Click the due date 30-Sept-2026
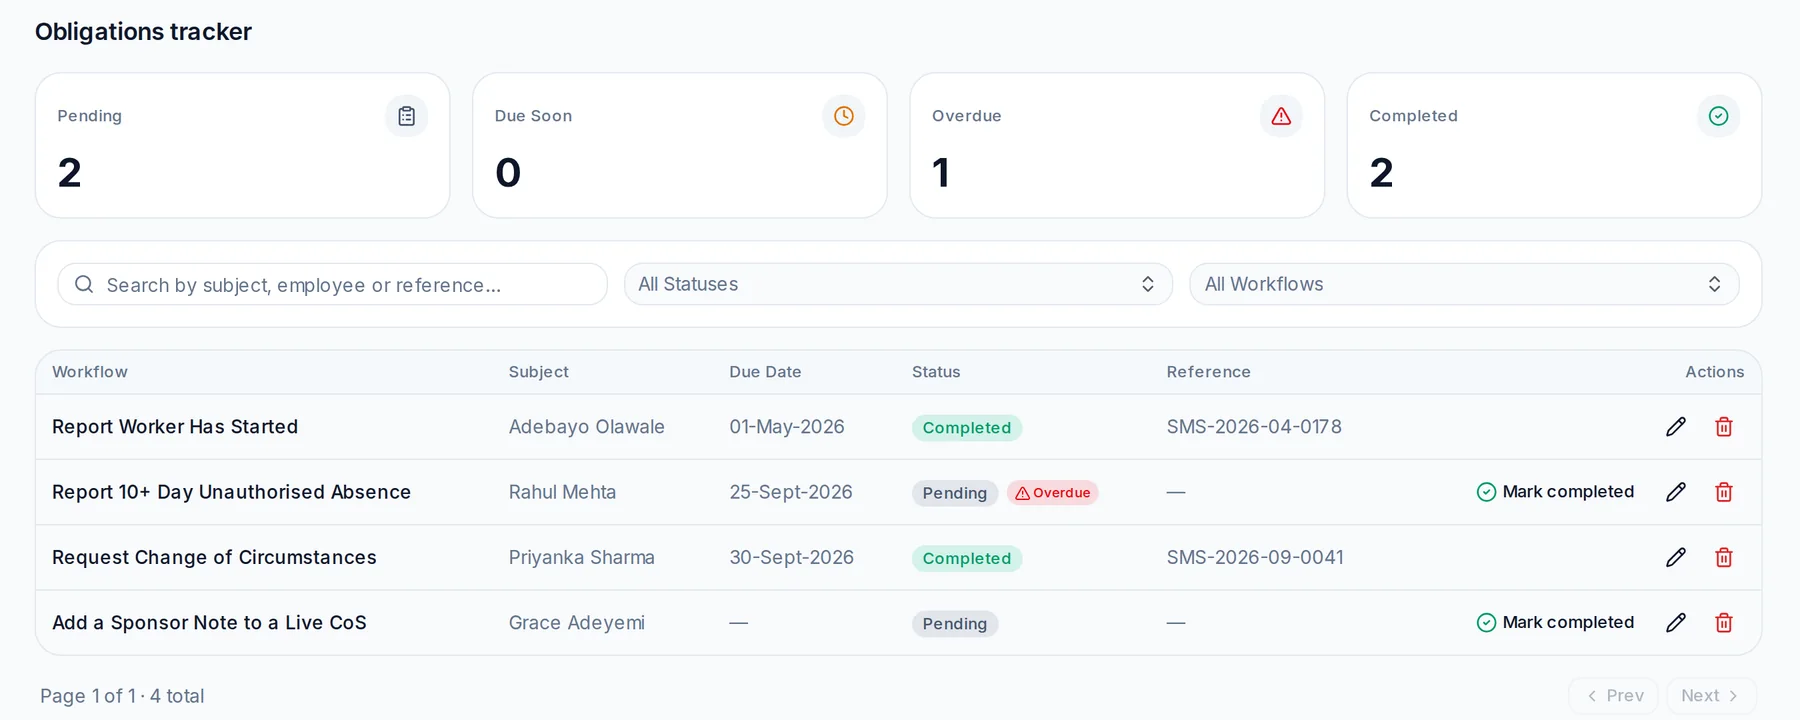The image size is (1800, 720). (x=791, y=557)
